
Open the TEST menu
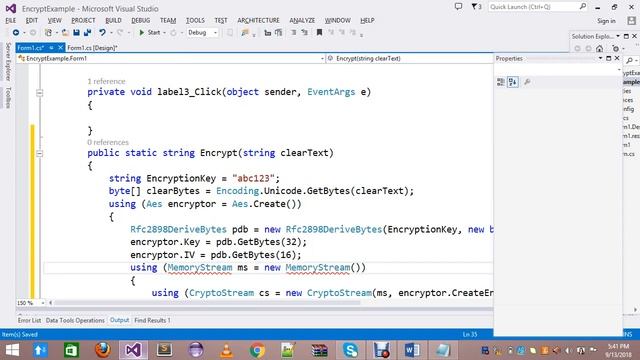coord(221,20)
